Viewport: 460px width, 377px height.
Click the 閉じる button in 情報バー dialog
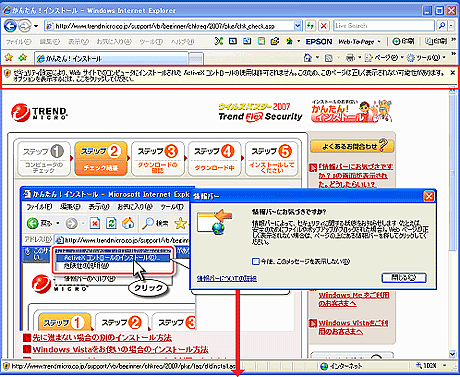pos(404,277)
